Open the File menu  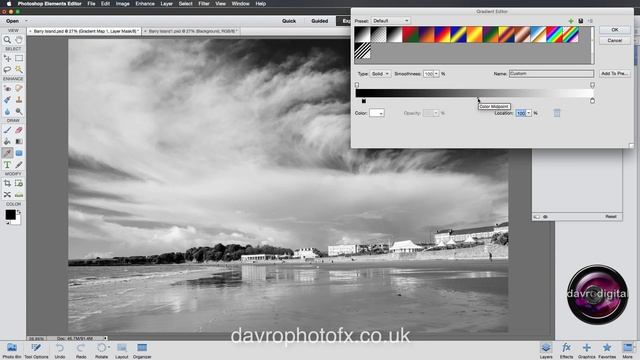click(91, 4)
